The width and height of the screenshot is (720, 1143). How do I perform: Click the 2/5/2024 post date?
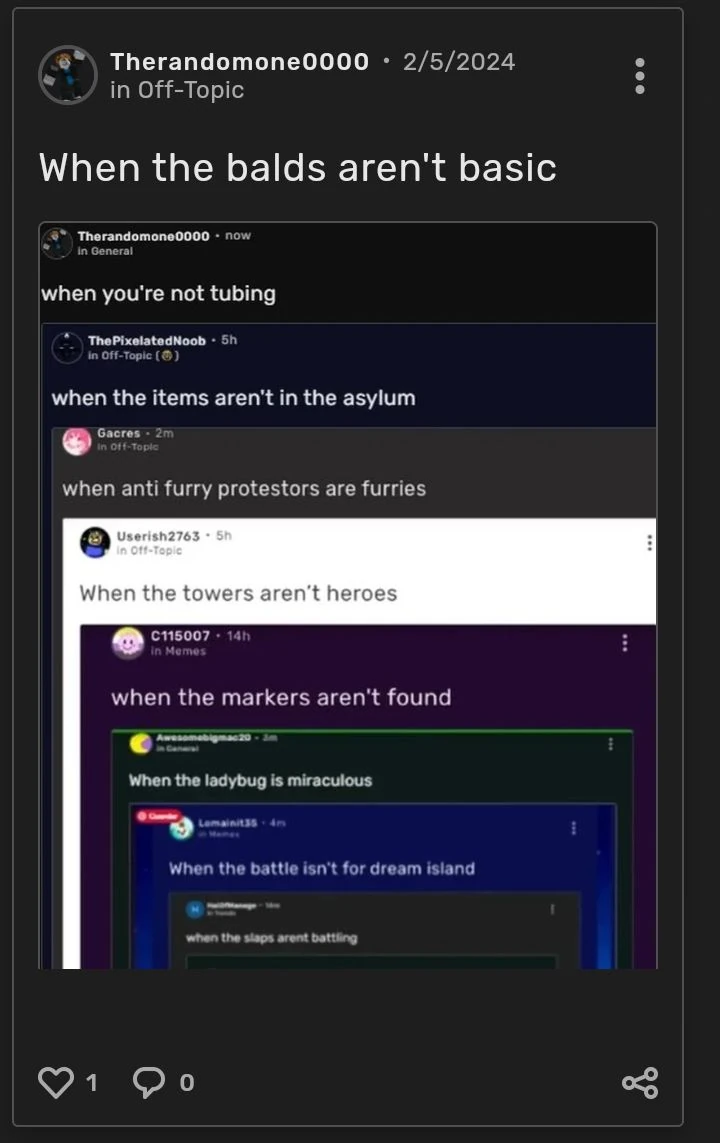pos(459,62)
